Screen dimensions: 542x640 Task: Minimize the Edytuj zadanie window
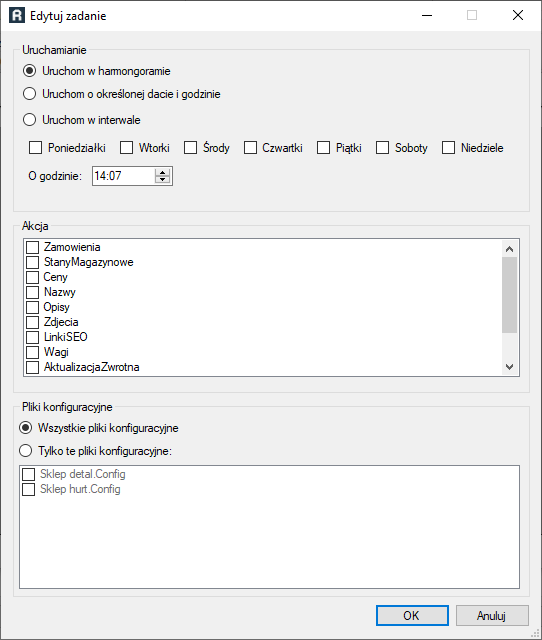(427, 16)
